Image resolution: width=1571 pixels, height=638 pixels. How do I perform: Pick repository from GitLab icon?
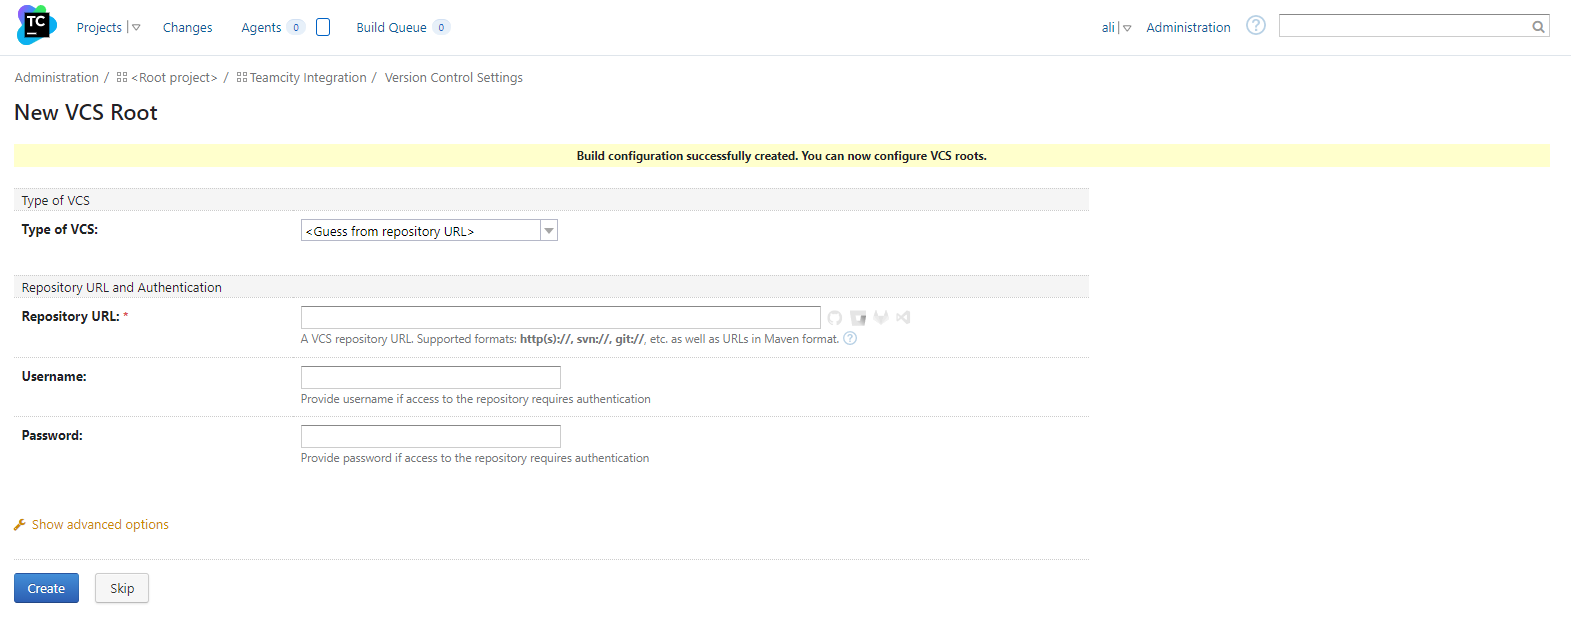[881, 318]
